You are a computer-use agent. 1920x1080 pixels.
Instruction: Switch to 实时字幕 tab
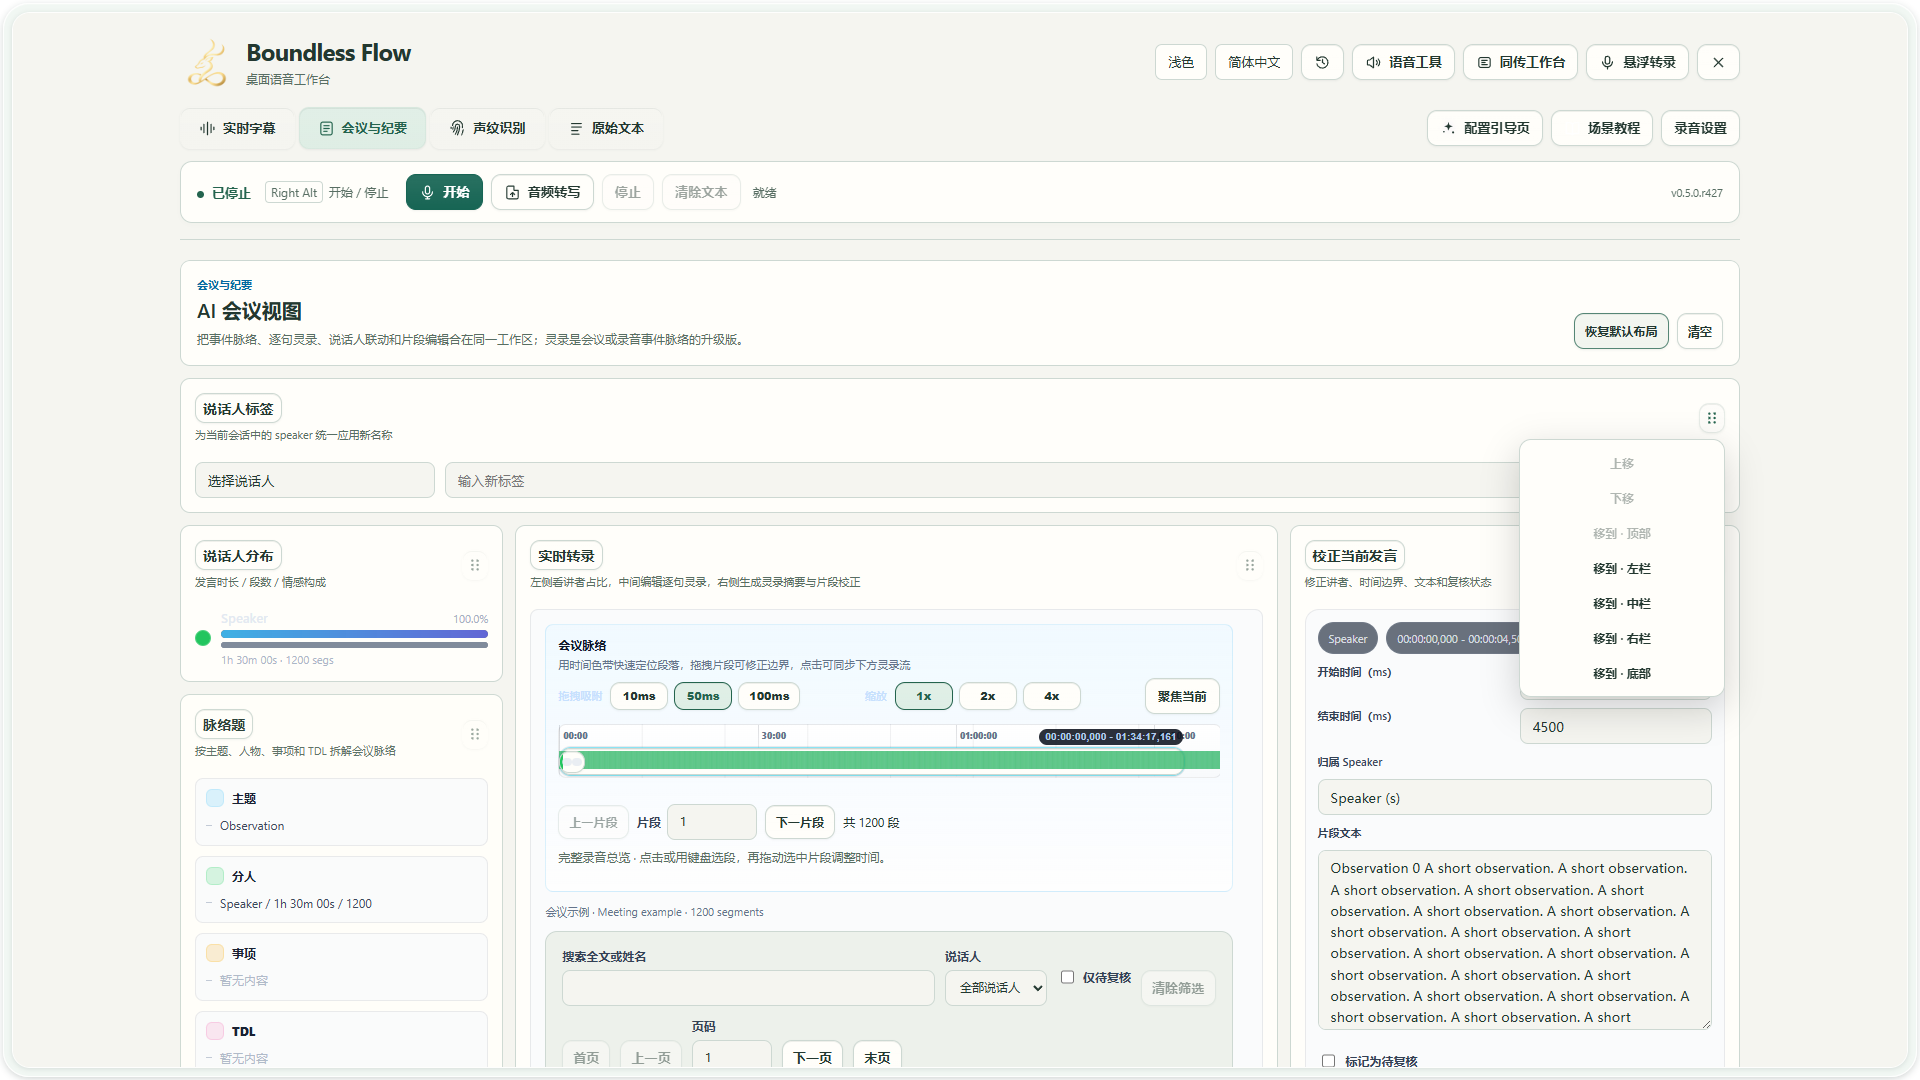pyautogui.click(x=238, y=128)
